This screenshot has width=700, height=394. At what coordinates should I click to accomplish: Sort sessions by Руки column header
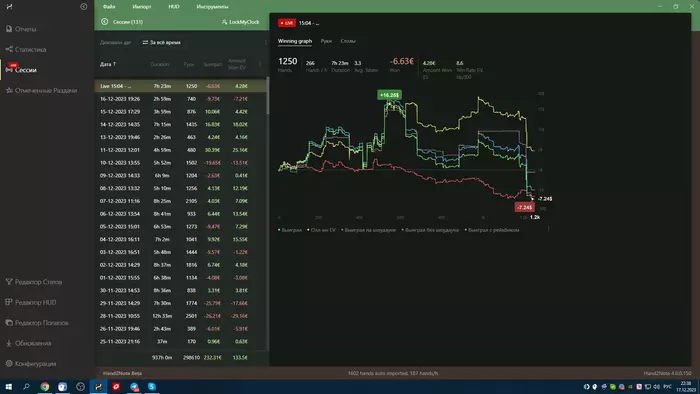coord(189,64)
